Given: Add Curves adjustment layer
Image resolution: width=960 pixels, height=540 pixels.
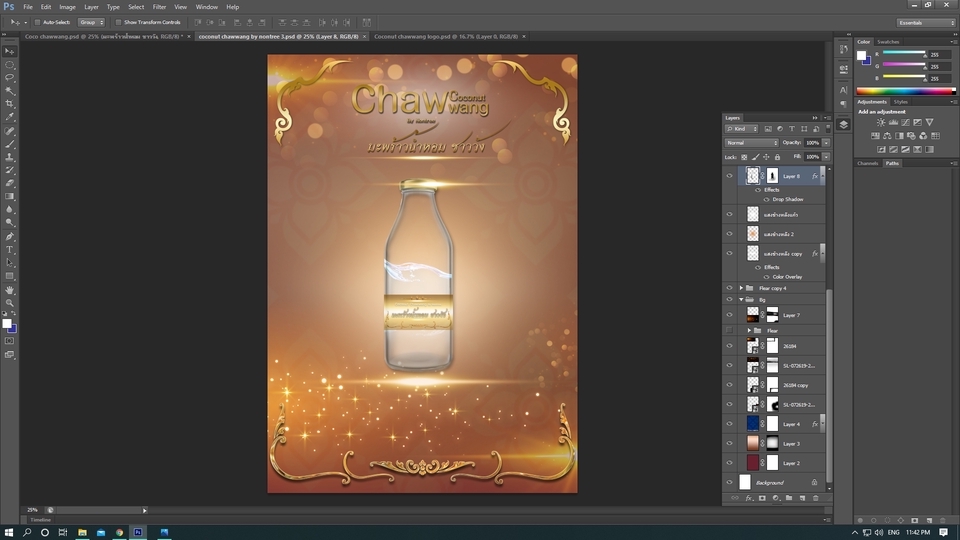Looking at the screenshot, I should (x=906, y=122).
